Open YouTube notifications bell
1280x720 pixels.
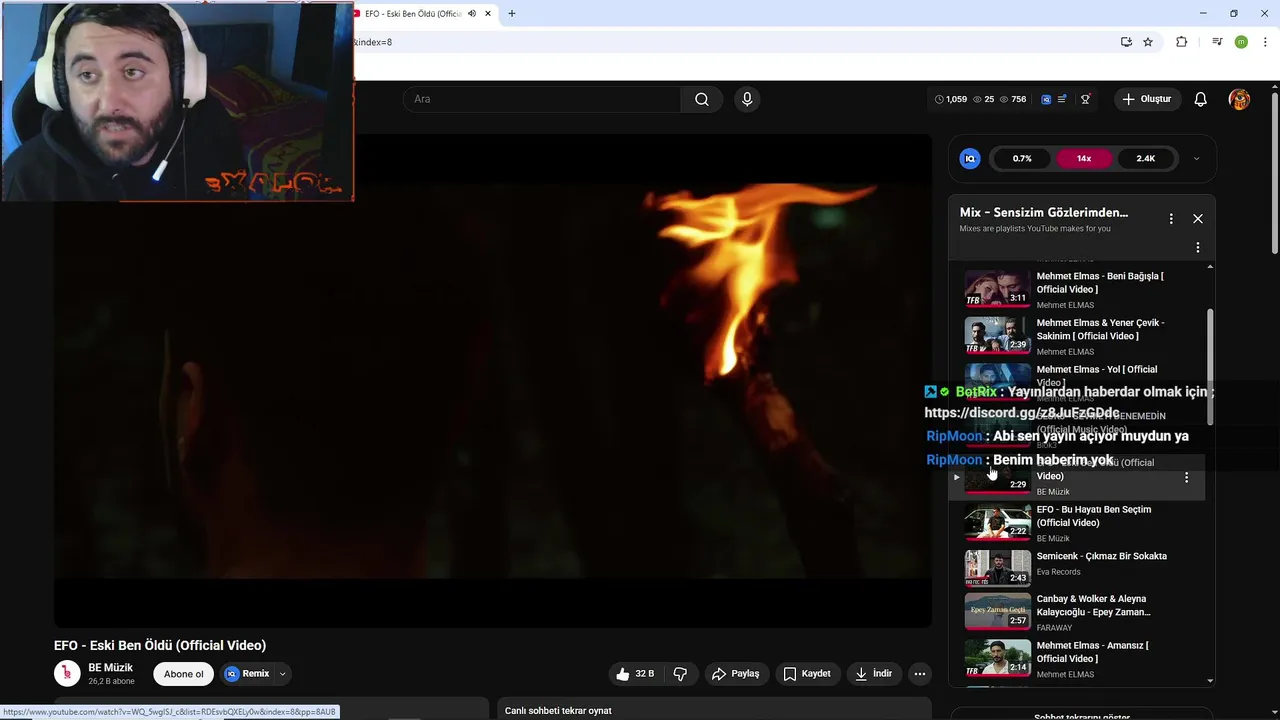click(x=1200, y=99)
